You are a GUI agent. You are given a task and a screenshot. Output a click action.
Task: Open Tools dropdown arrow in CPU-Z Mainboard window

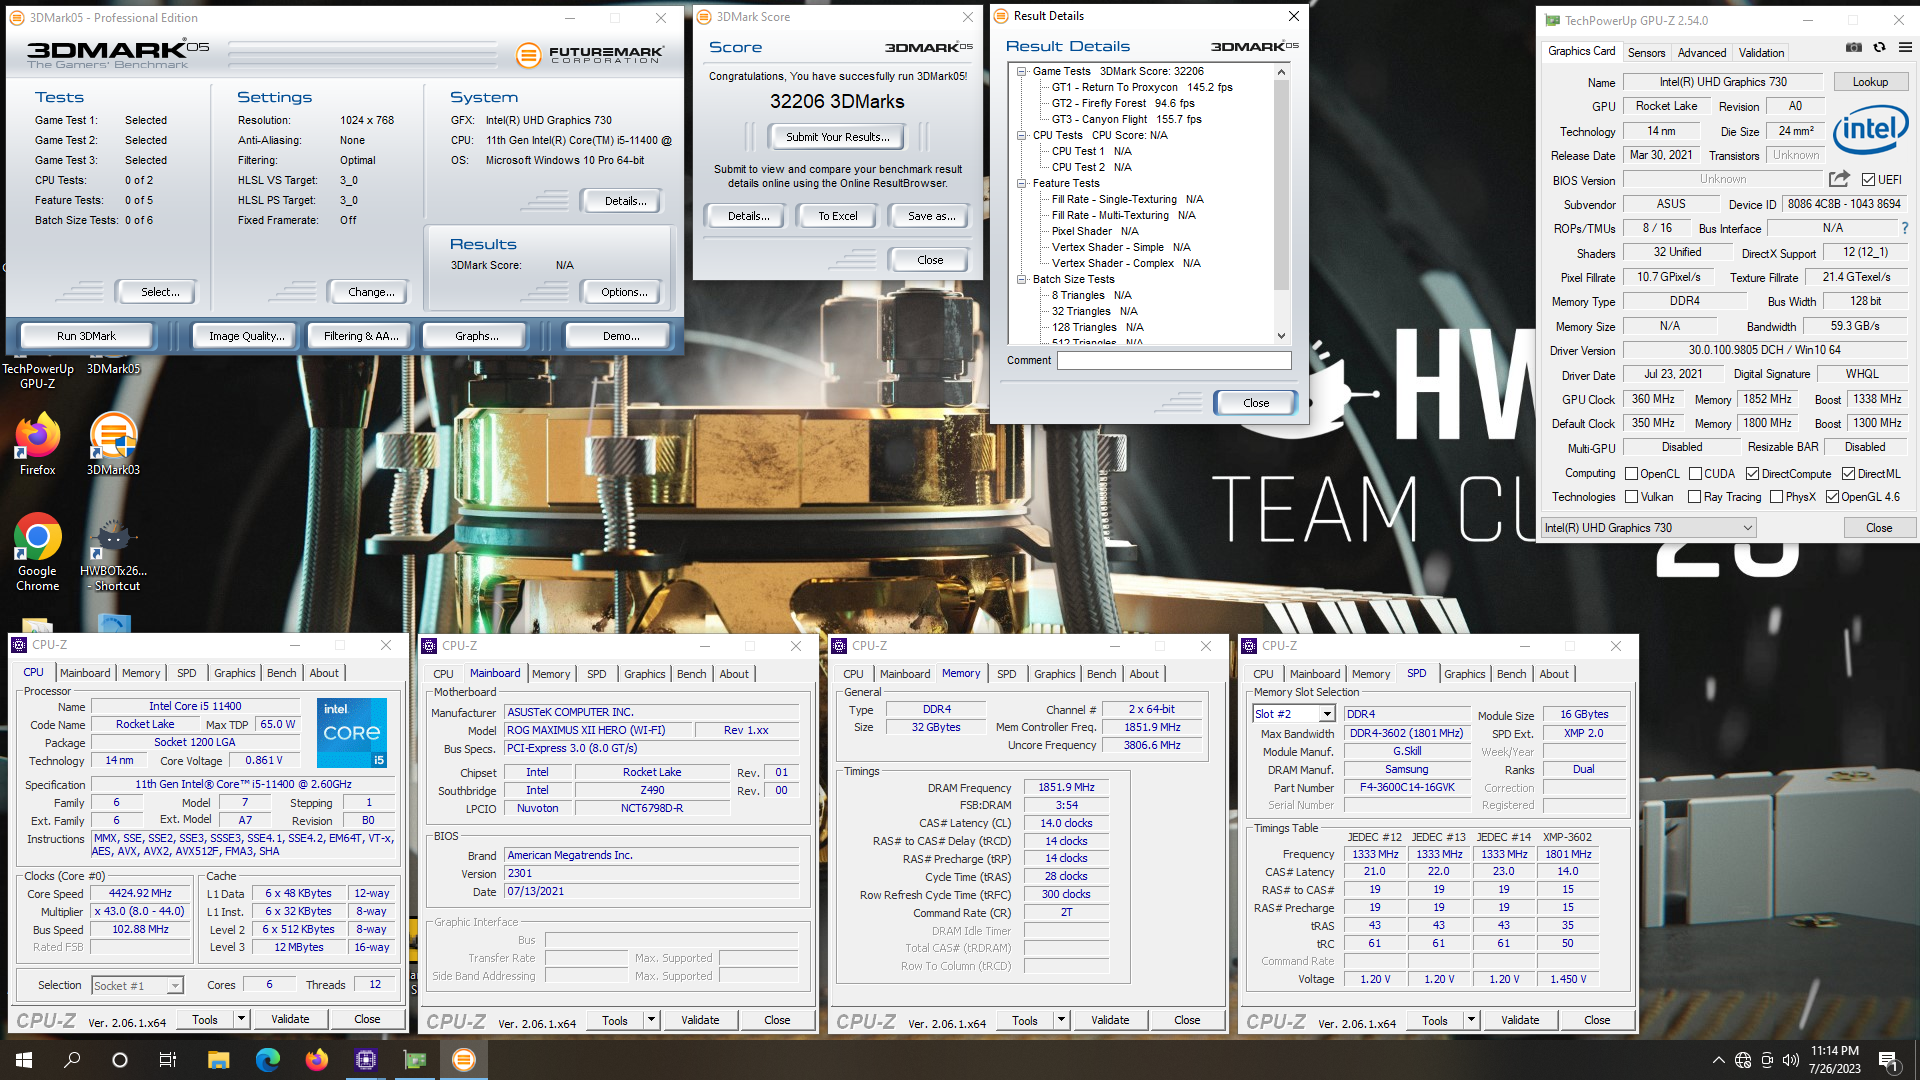point(651,1020)
